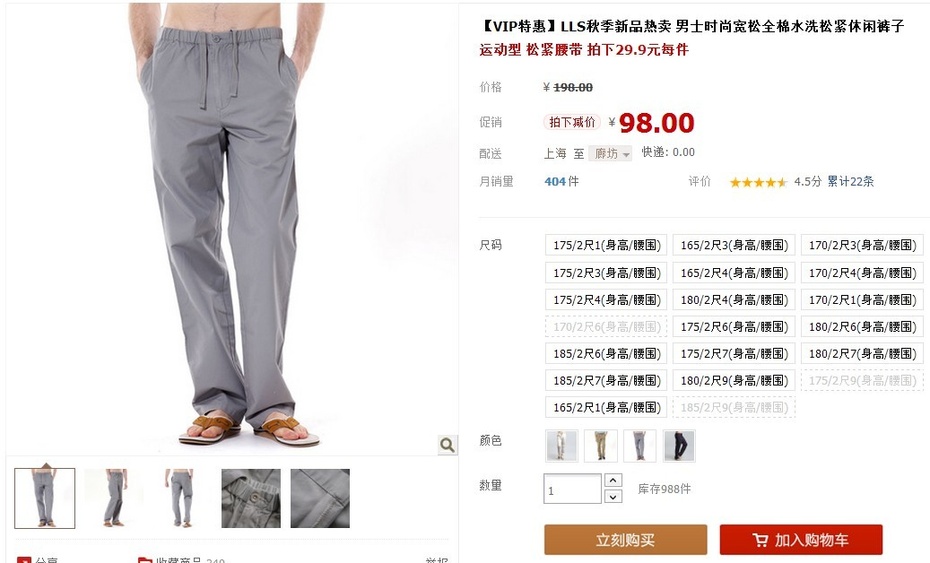Open the 累计22条 reviews link
This screenshot has height=563, width=930.
pyautogui.click(x=851, y=182)
